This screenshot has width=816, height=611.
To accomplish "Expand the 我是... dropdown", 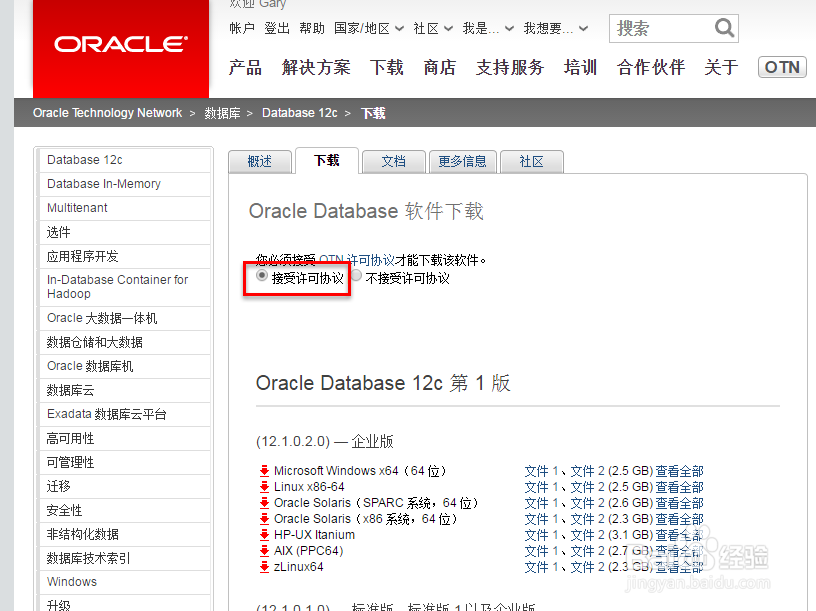I will click(488, 29).
